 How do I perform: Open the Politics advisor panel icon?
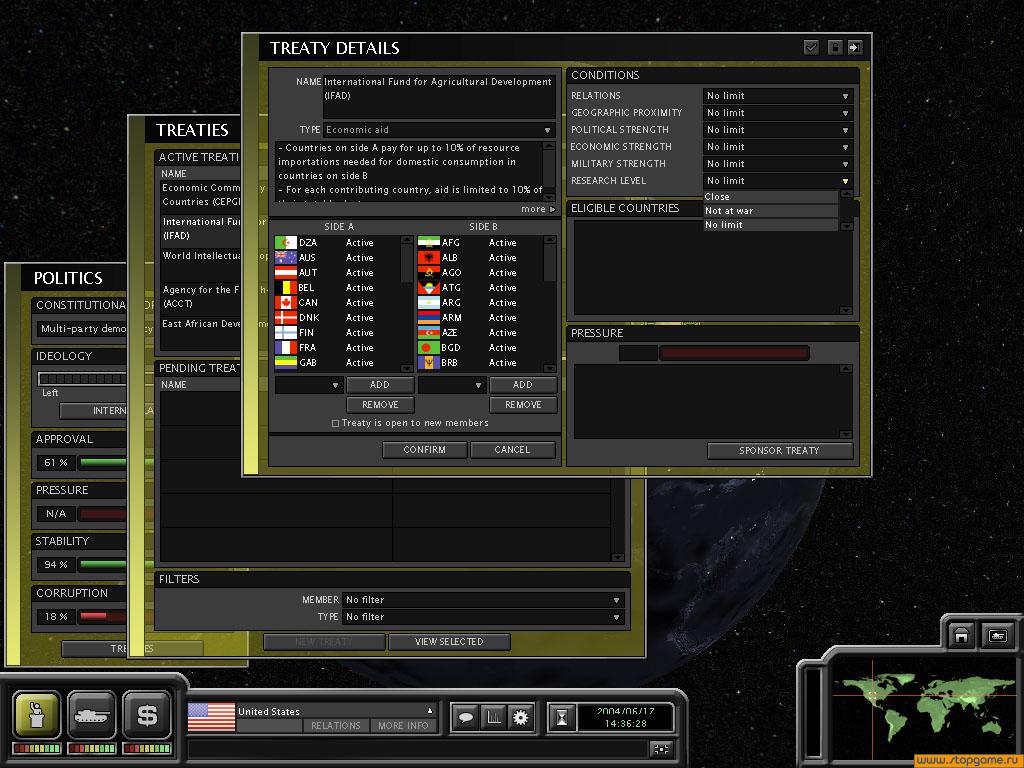pyautogui.click(x=37, y=715)
